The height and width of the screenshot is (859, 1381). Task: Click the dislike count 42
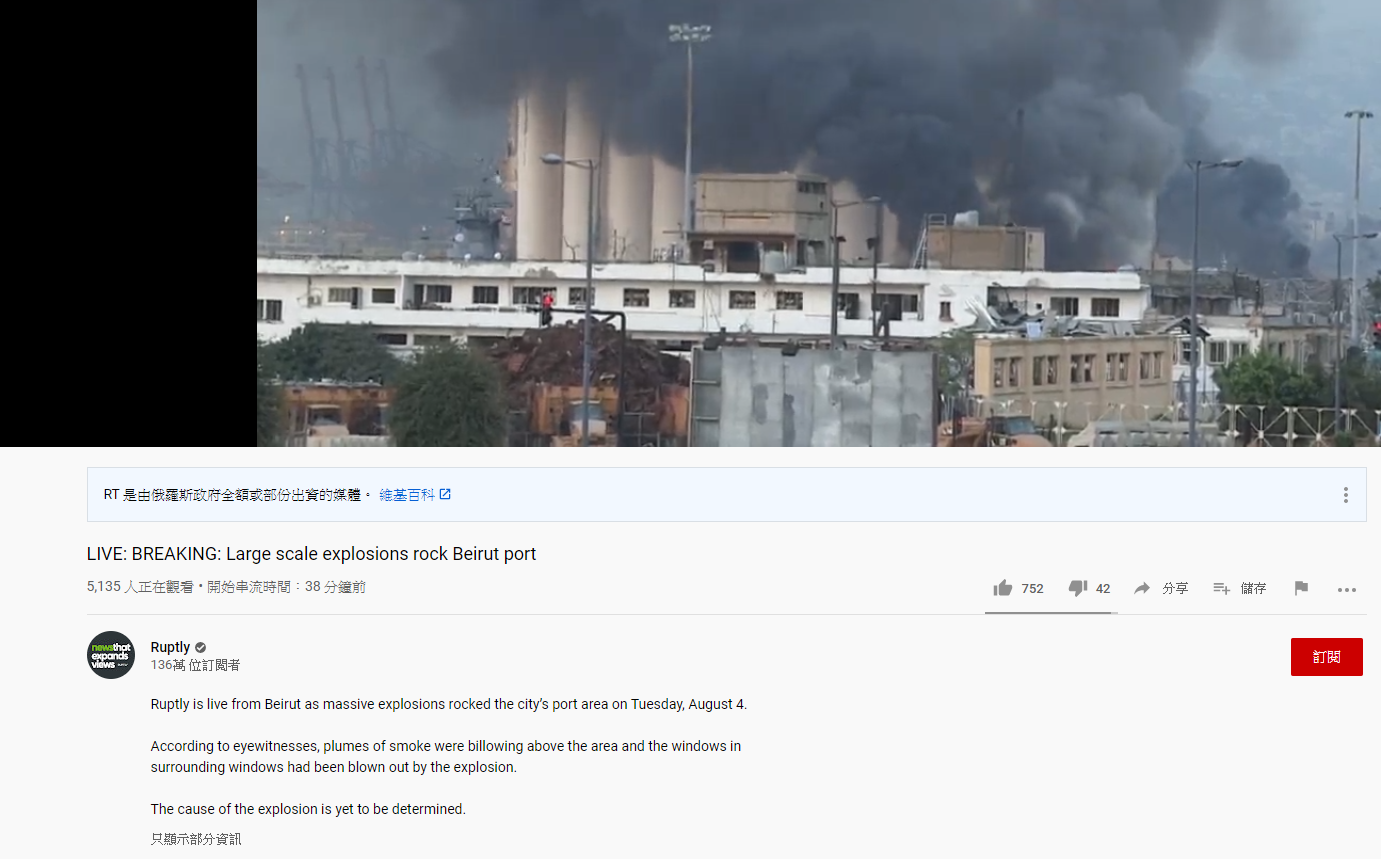coord(1103,589)
